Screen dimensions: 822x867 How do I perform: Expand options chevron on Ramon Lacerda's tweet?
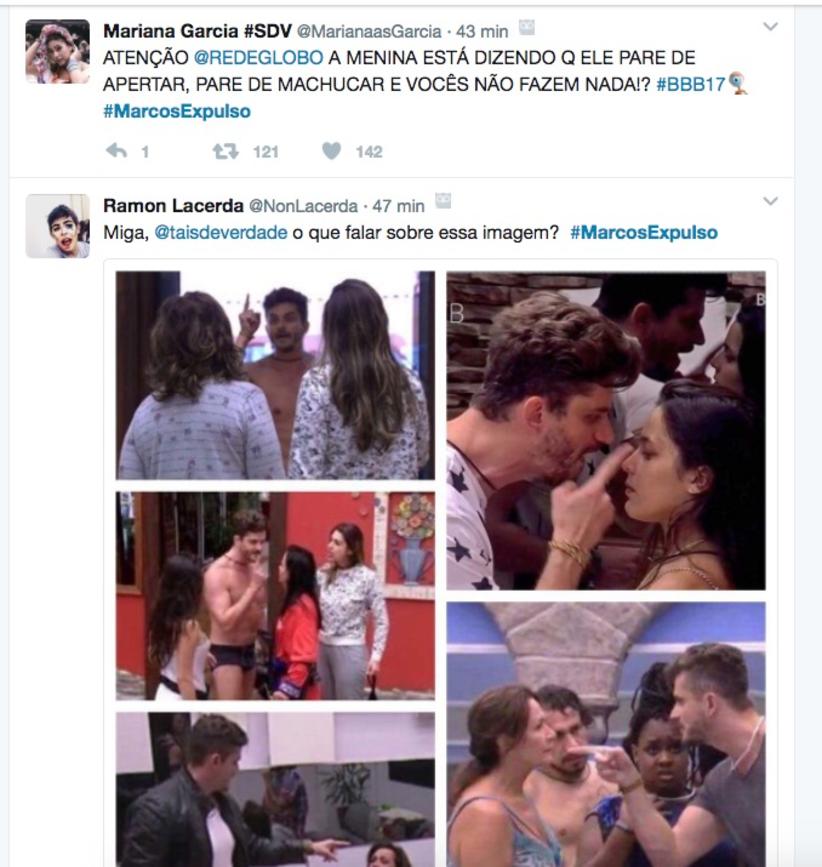[x=770, y=201]
